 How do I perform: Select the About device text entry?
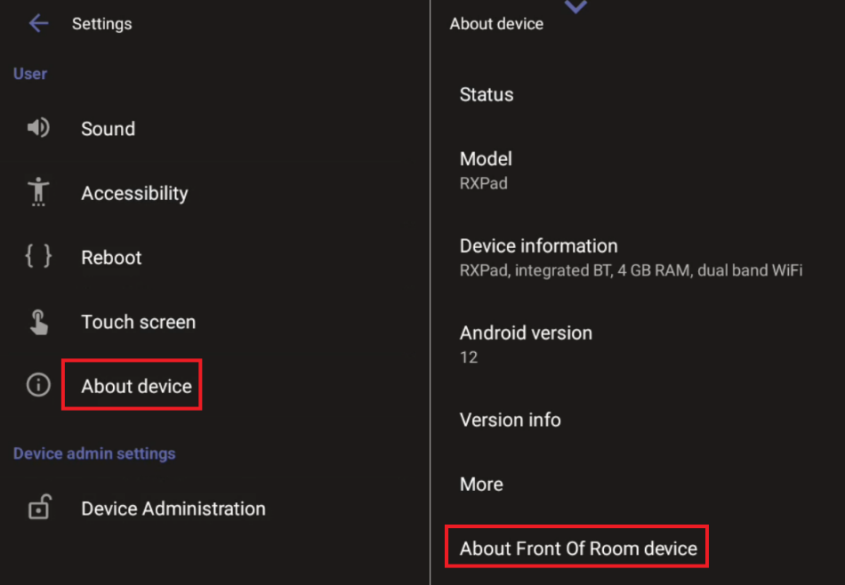tap(136, 386)
